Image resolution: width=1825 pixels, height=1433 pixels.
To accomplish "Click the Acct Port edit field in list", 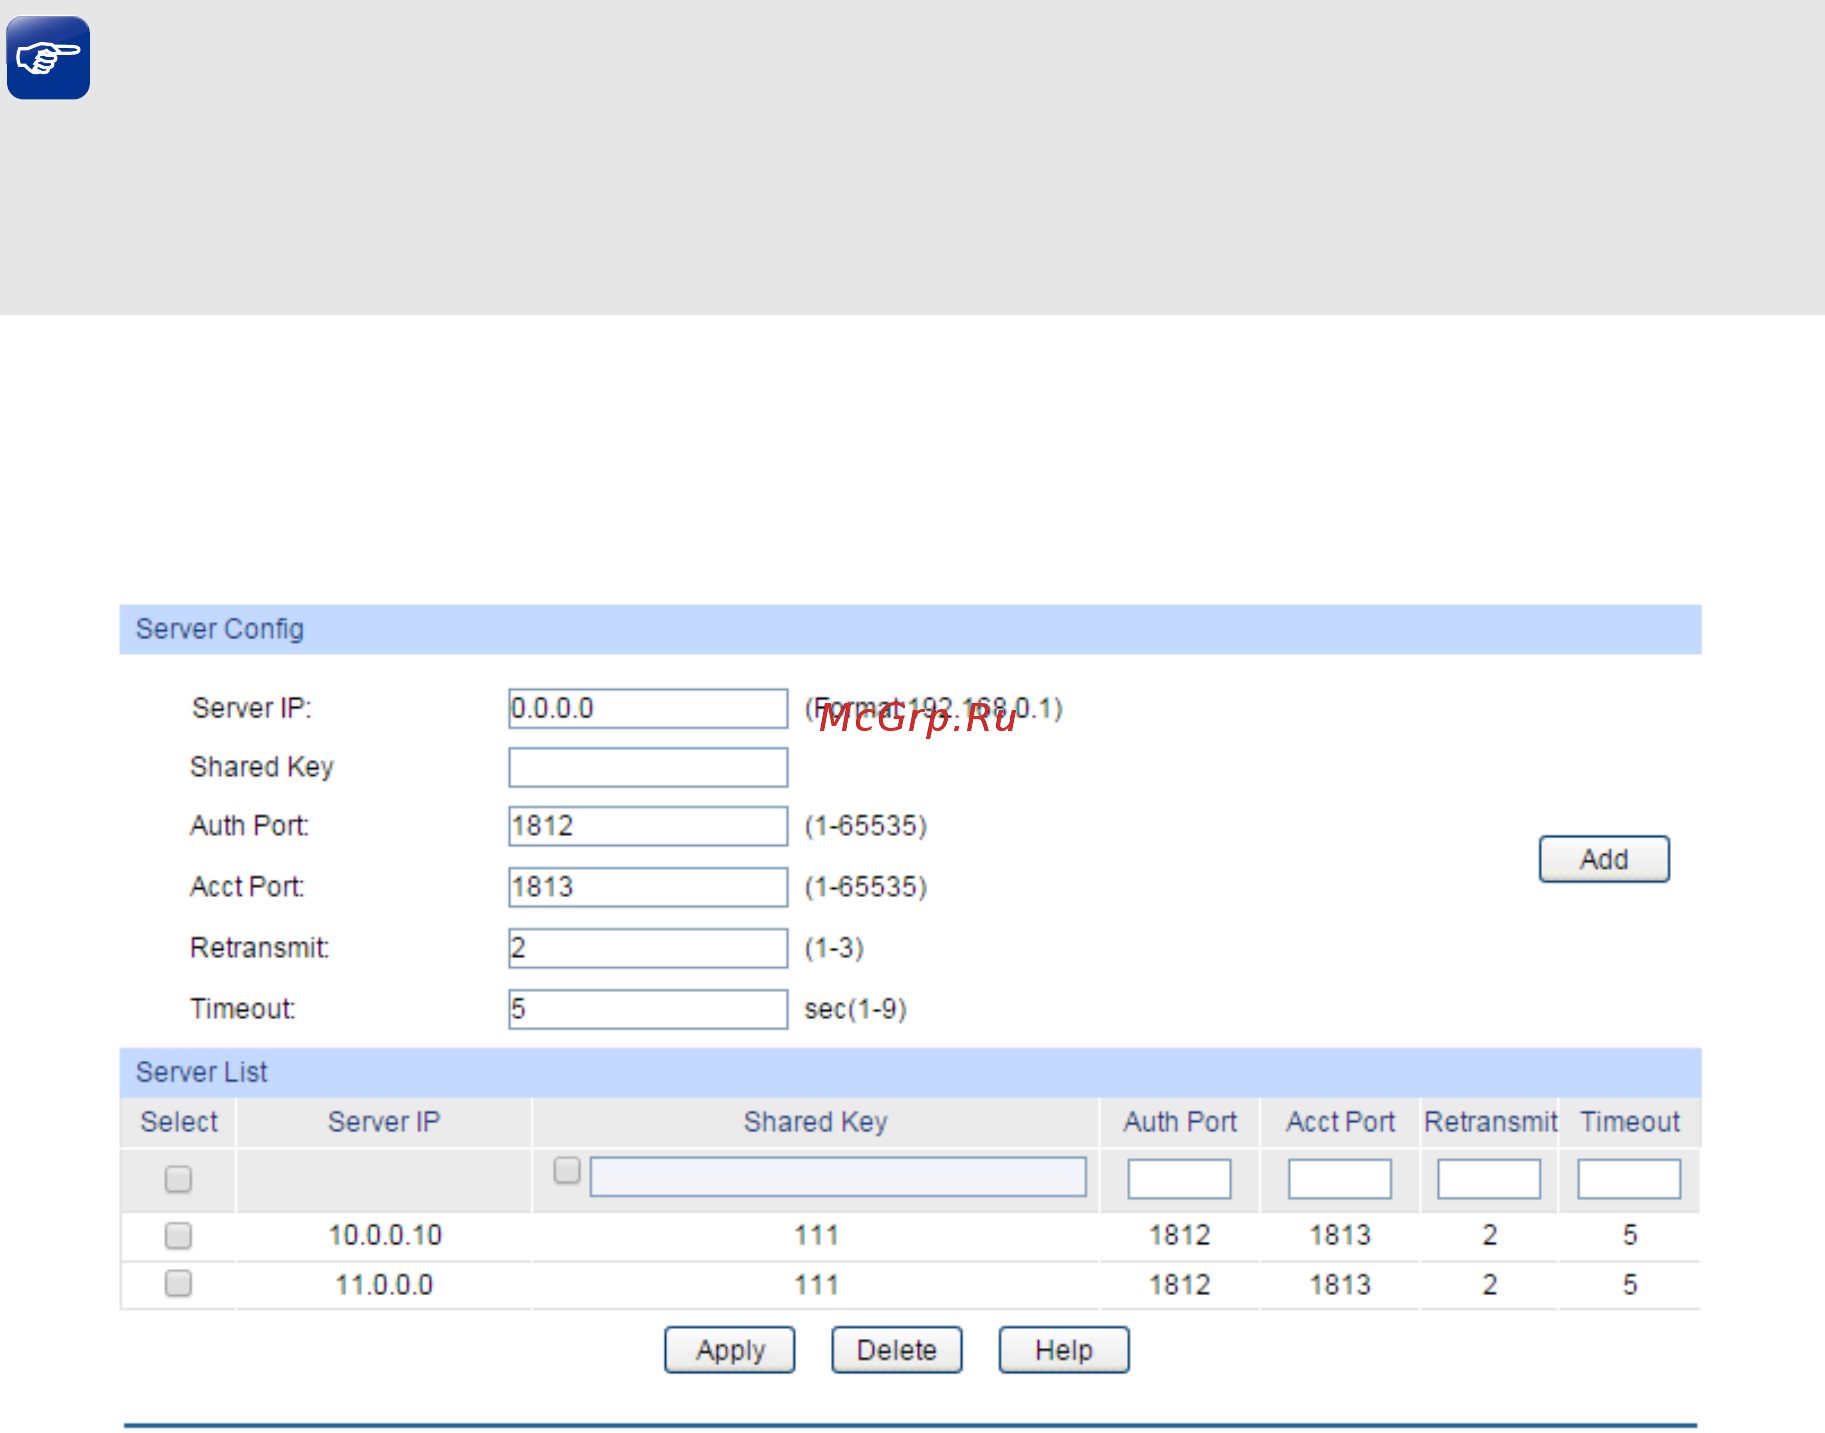I will click(x=1340, y=1179).
